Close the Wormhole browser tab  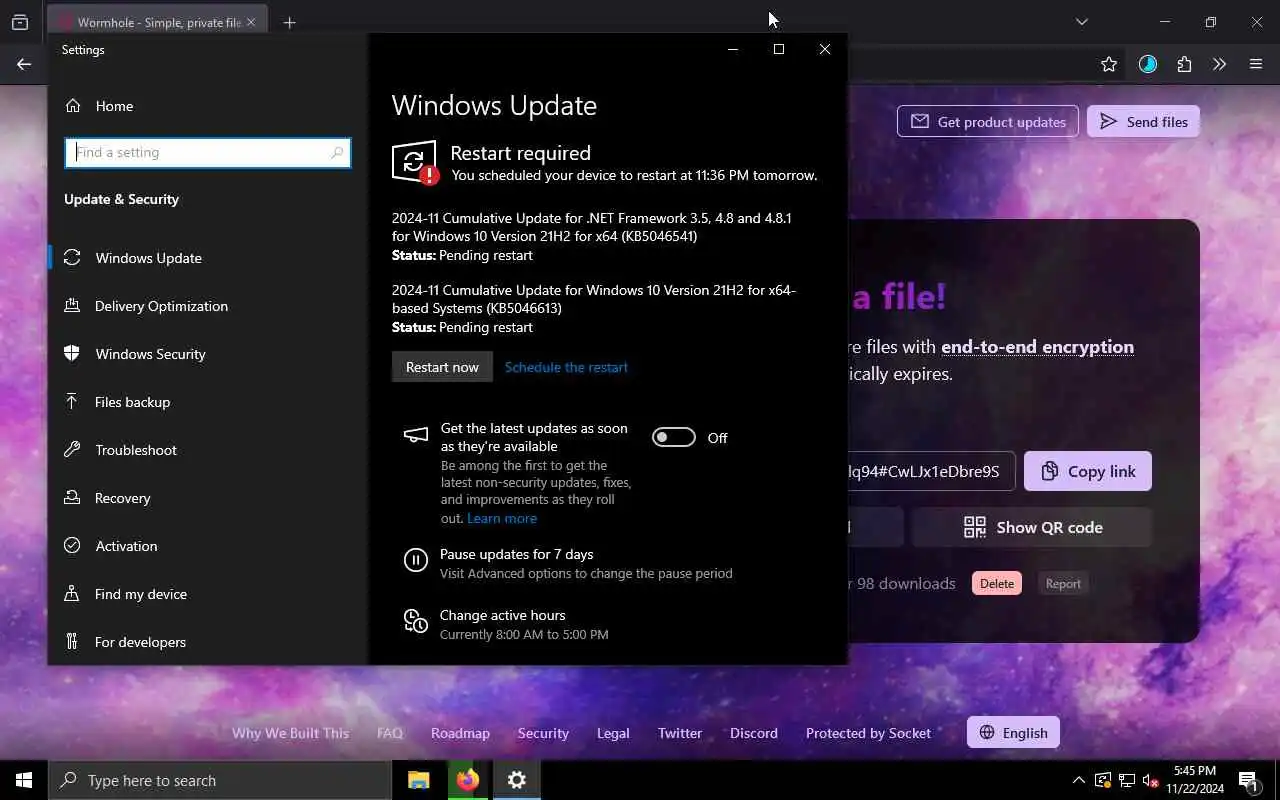[x=250, y=22]
